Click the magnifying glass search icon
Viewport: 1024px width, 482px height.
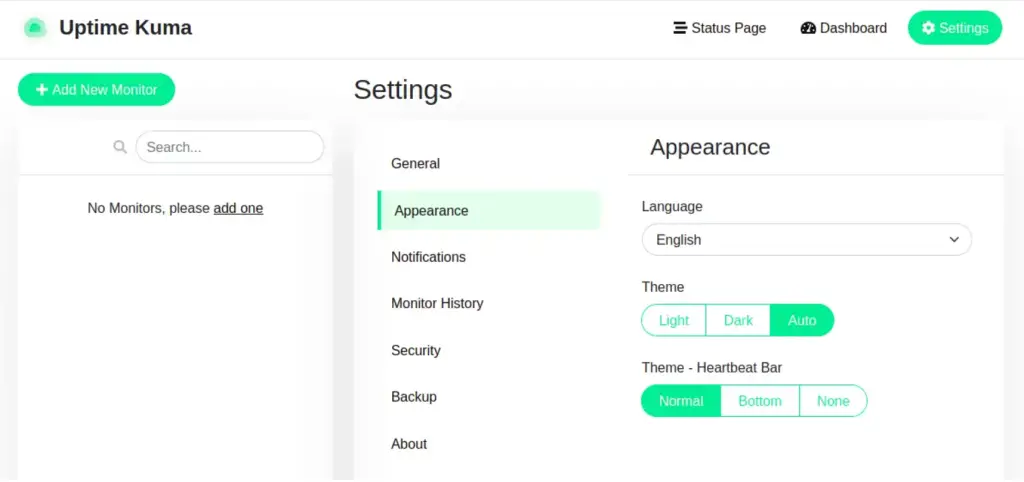tap(120, 147)
